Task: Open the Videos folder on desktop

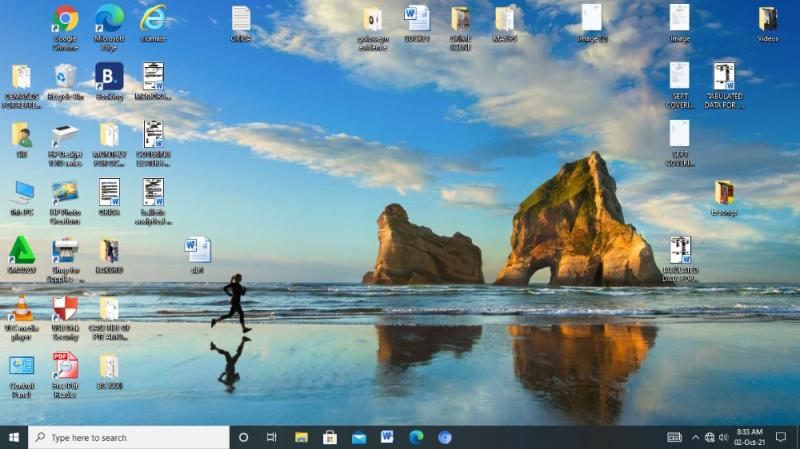Action: [x=768, y=19]
